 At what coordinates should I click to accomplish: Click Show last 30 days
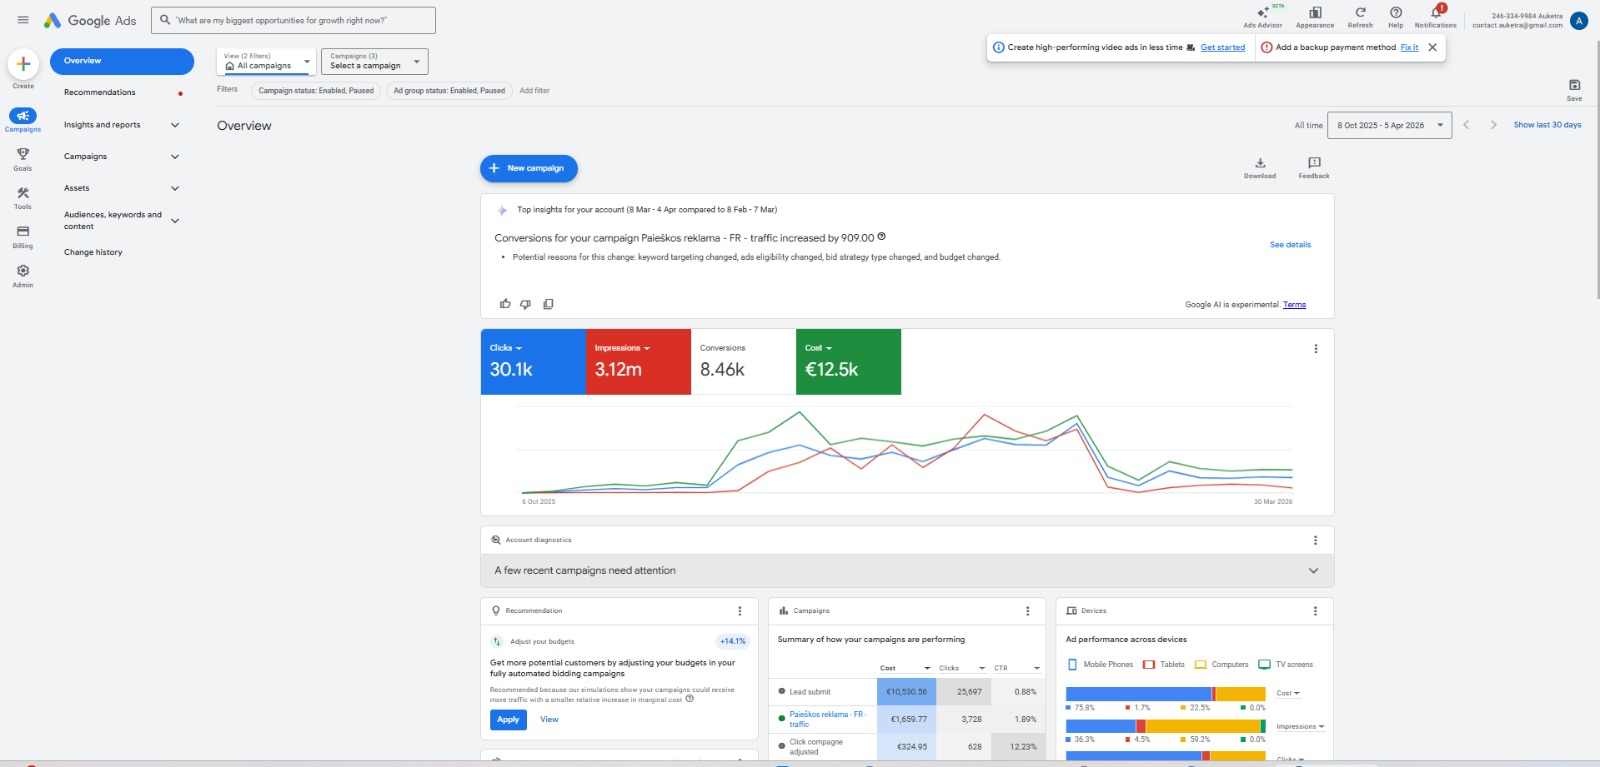(1547, 125)
